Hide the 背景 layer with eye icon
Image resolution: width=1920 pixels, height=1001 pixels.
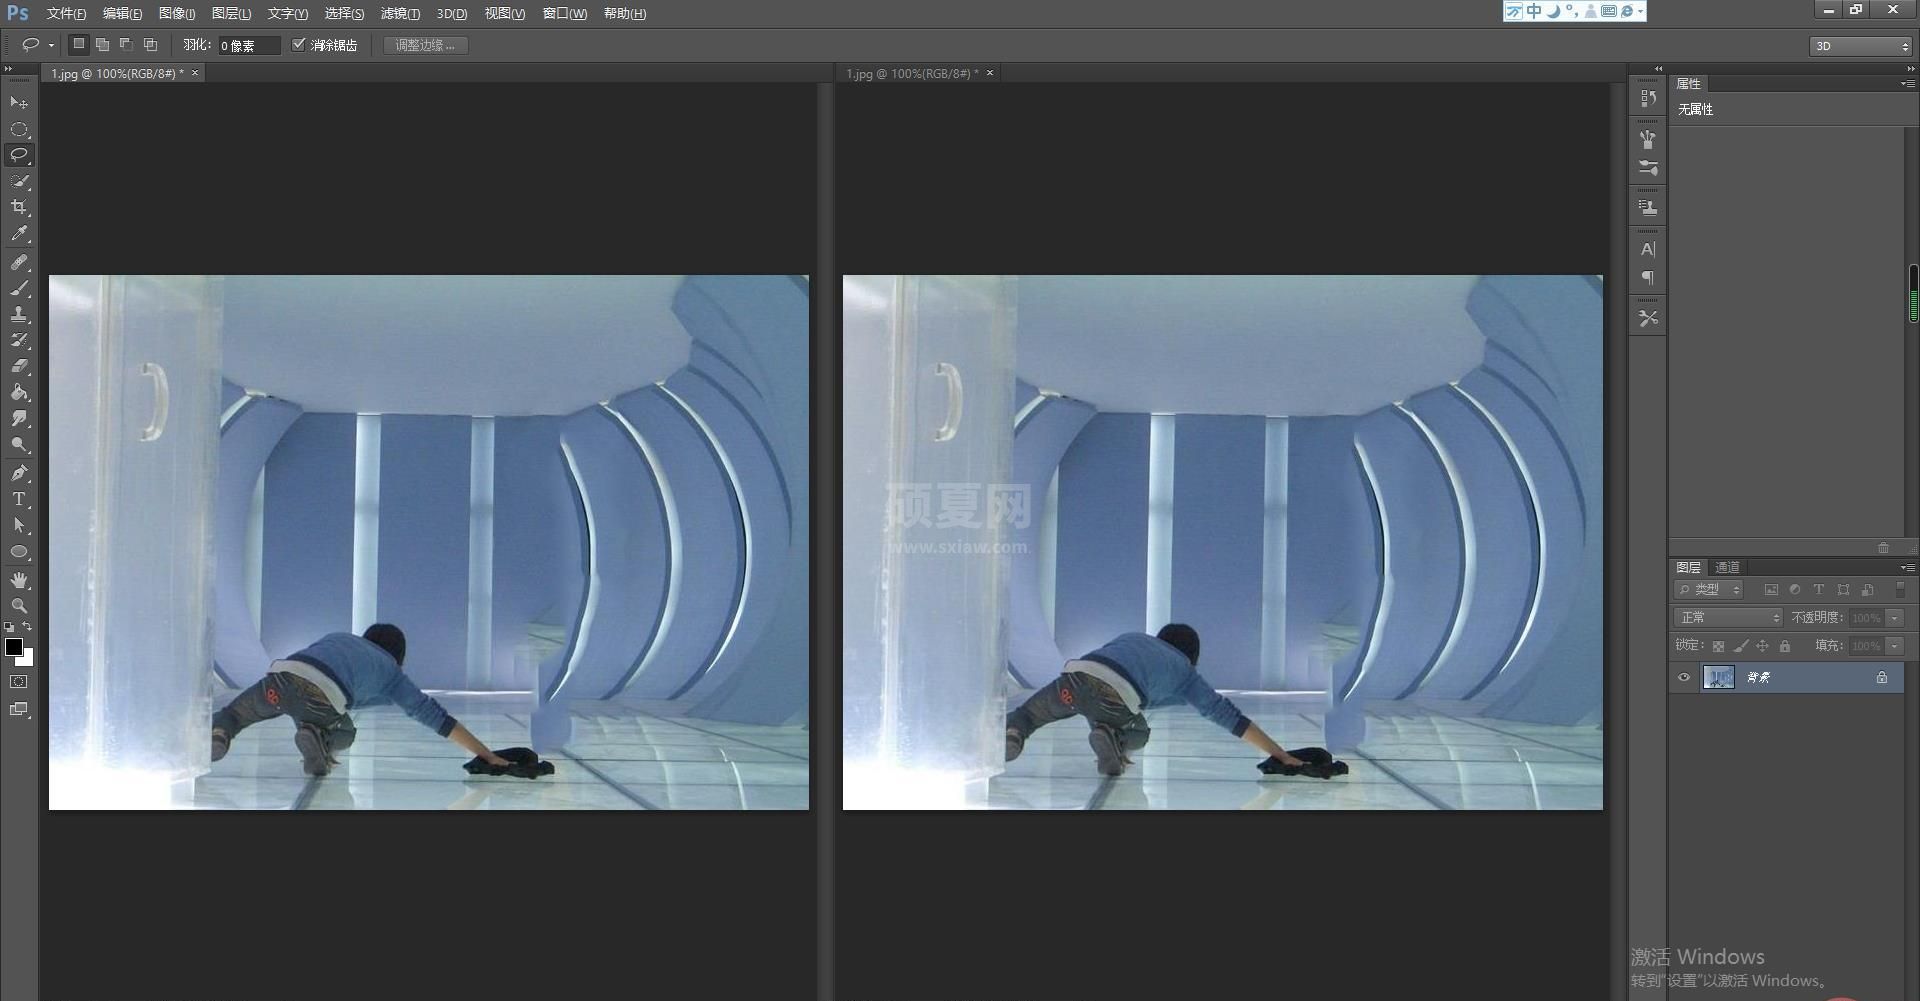(x=1684, y=678)
